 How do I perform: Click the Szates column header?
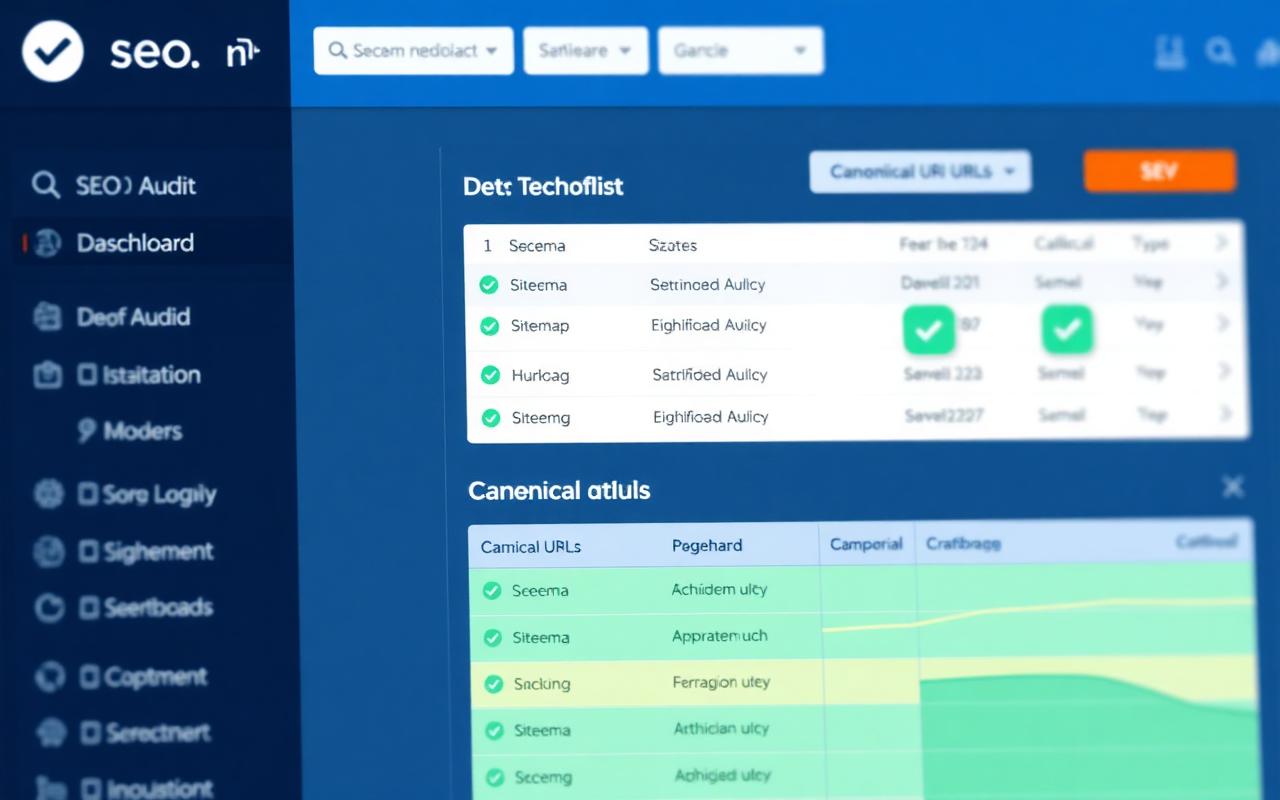coord(673,245)
